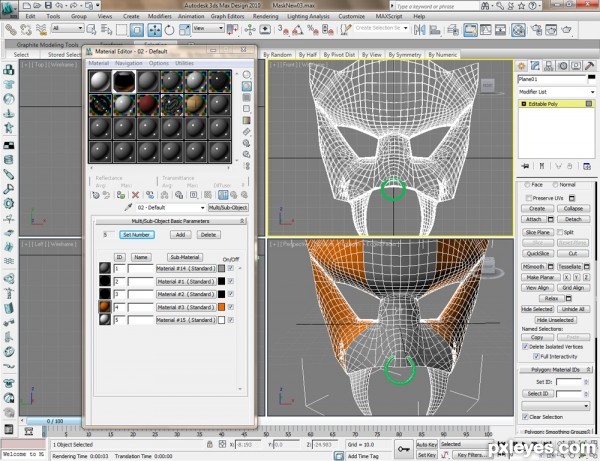Screen dimensions: 600x461
Task: Open the Create panel tab icon
Action: 522,66
